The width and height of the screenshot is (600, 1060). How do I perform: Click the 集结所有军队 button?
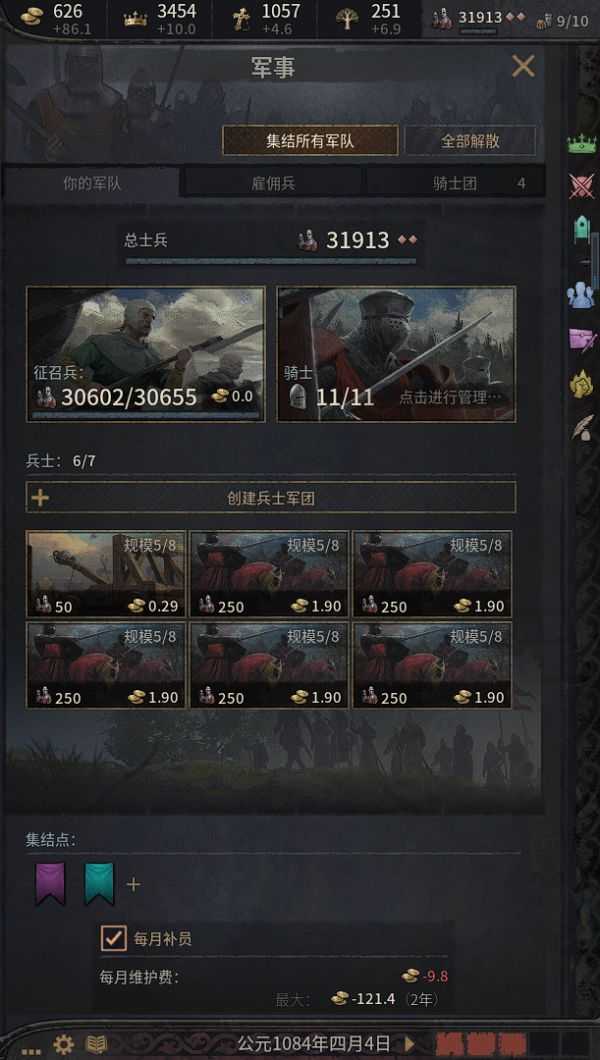(x=310, y=141)
